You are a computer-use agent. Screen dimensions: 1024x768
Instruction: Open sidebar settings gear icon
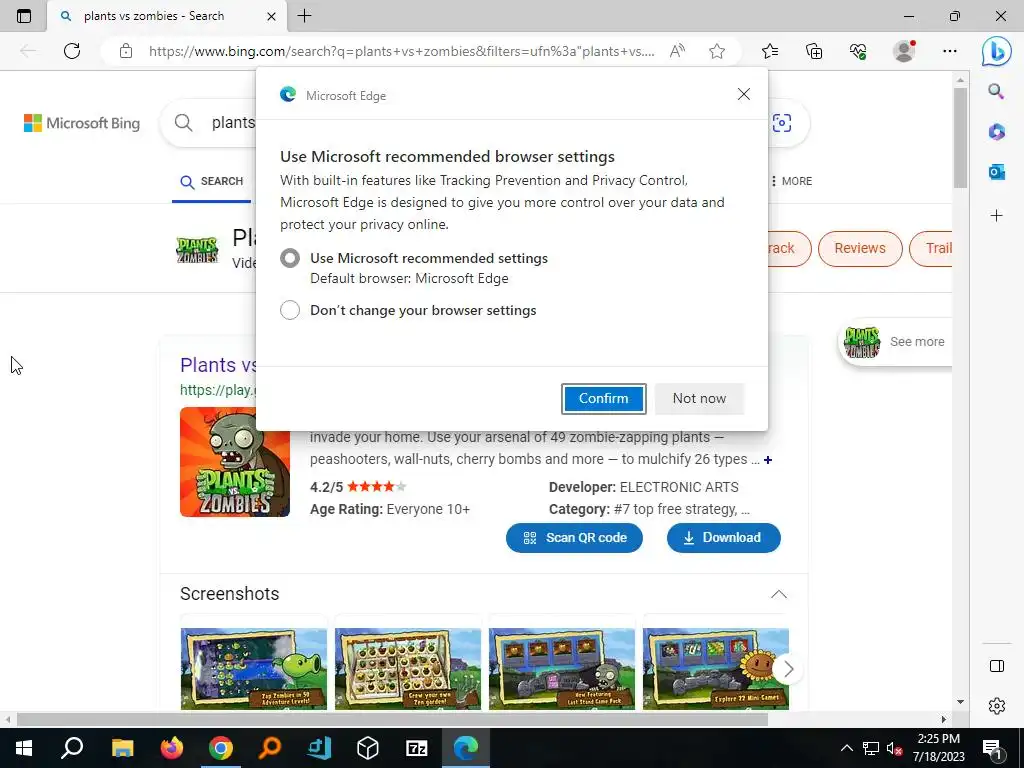point(997,706)
